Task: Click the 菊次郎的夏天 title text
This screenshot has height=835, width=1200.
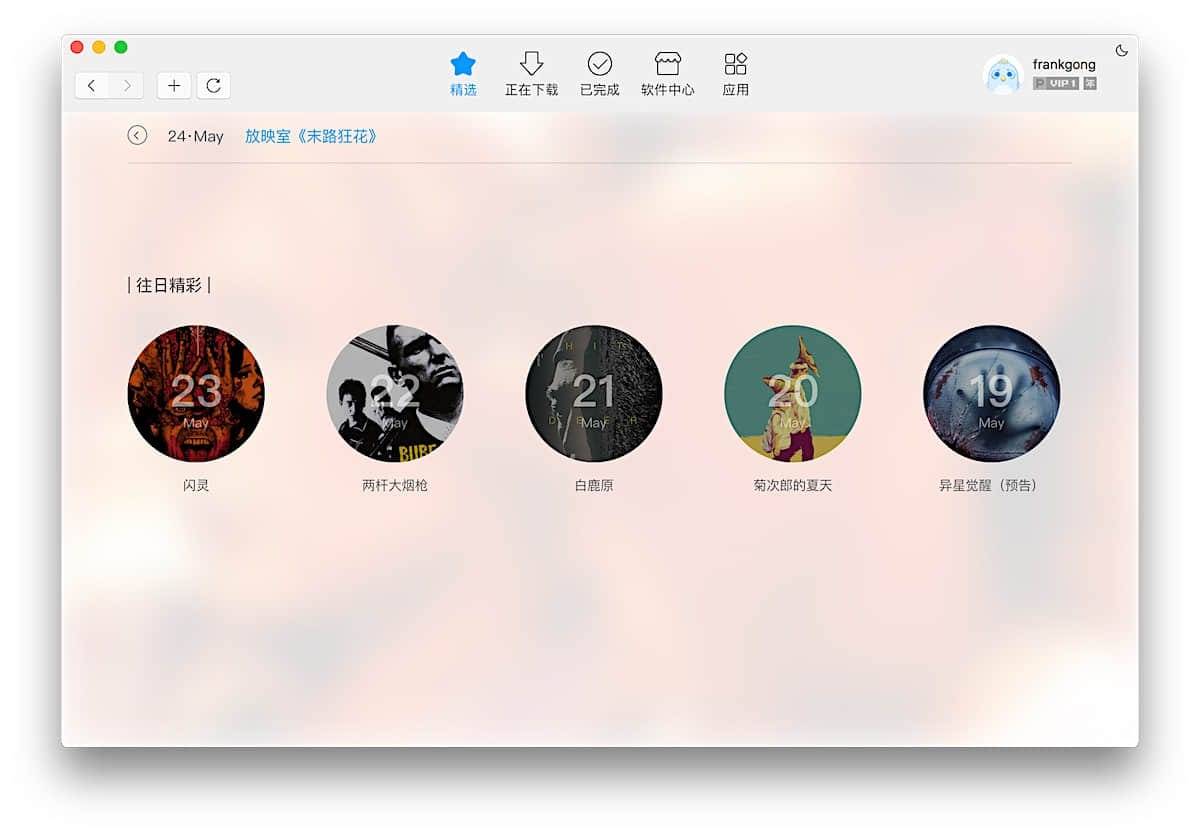Action: pyautogui.click(x=793, y=486)
